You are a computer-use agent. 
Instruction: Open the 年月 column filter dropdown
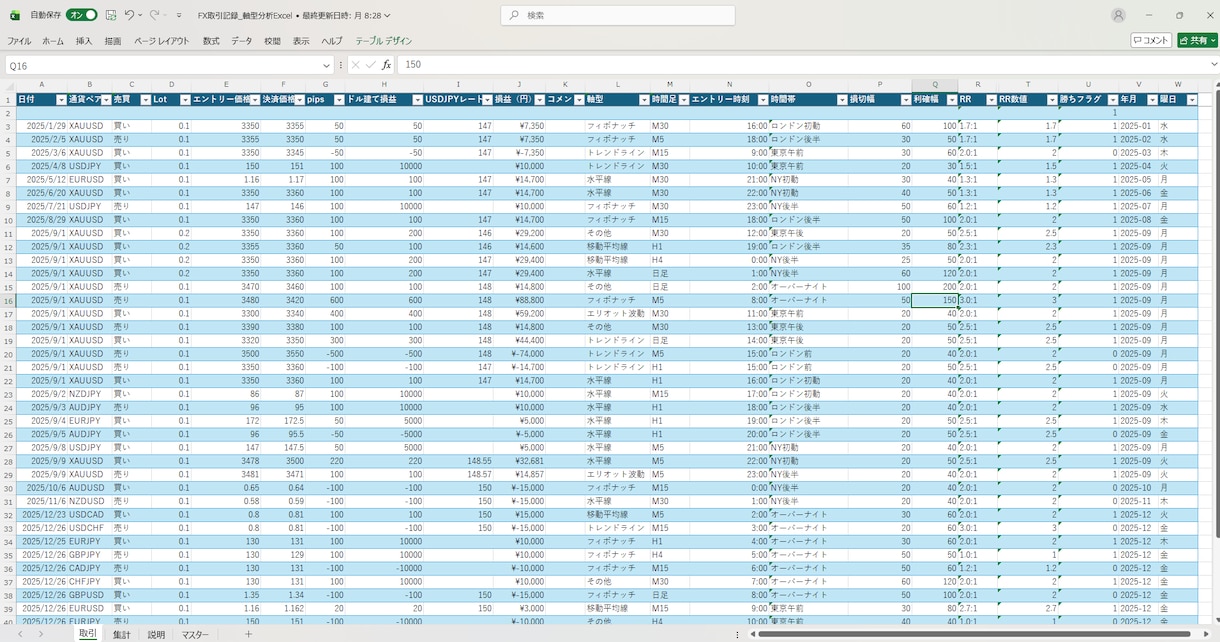pyautogui.click(x=1153, y=100)
